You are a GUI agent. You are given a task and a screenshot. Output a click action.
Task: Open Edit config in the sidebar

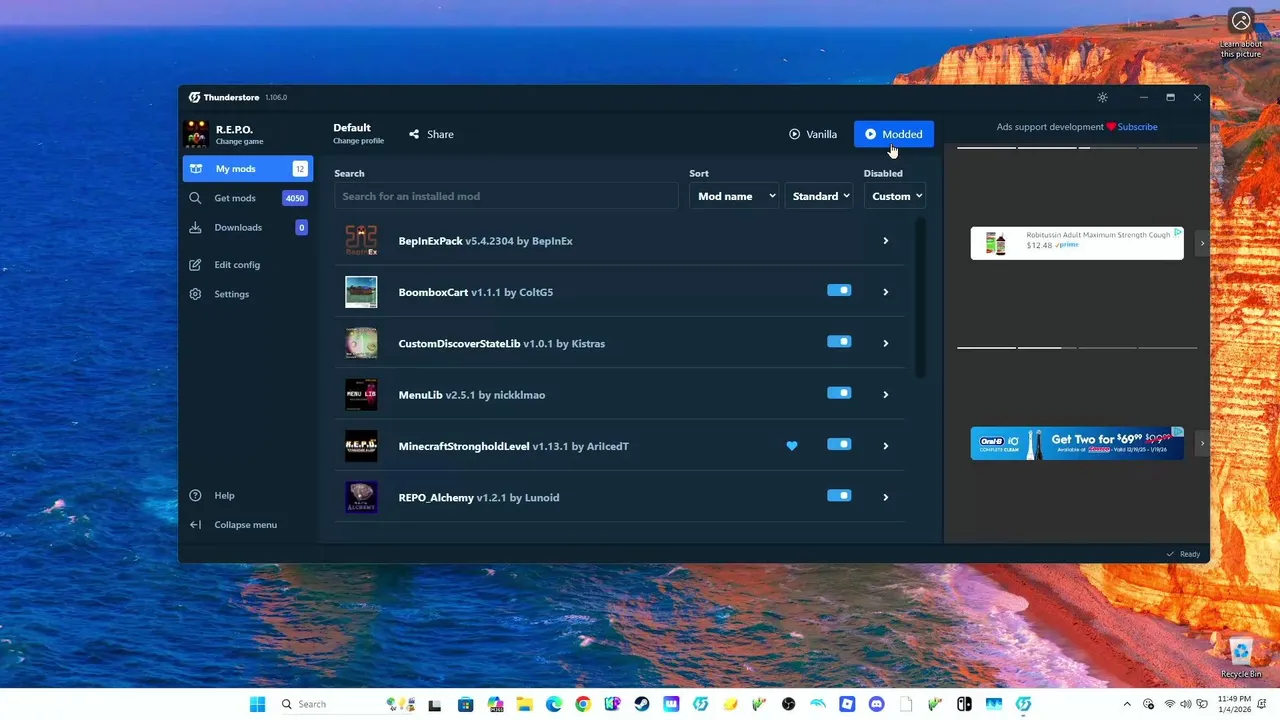pos(237,265)
